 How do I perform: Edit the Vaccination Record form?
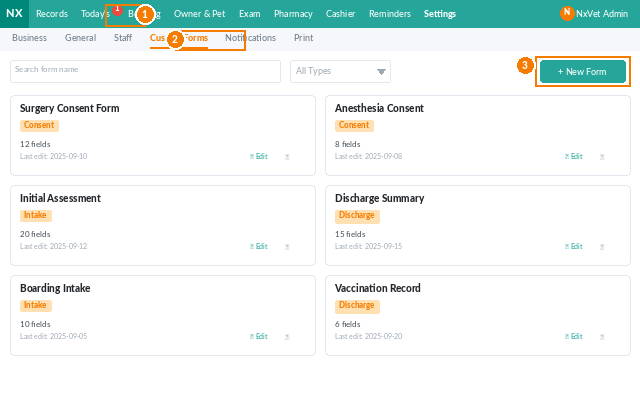pos(574,336)
